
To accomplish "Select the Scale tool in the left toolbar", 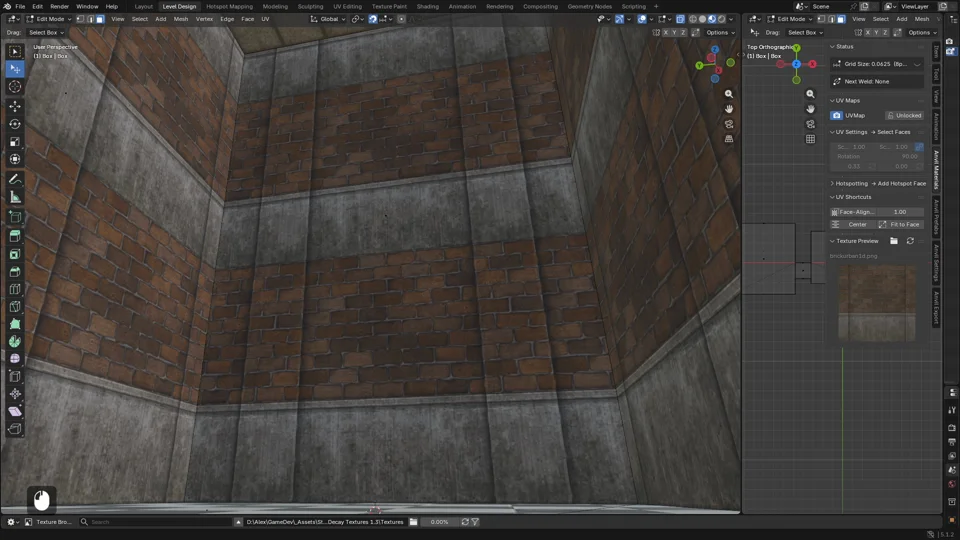I will pos(15,141).
